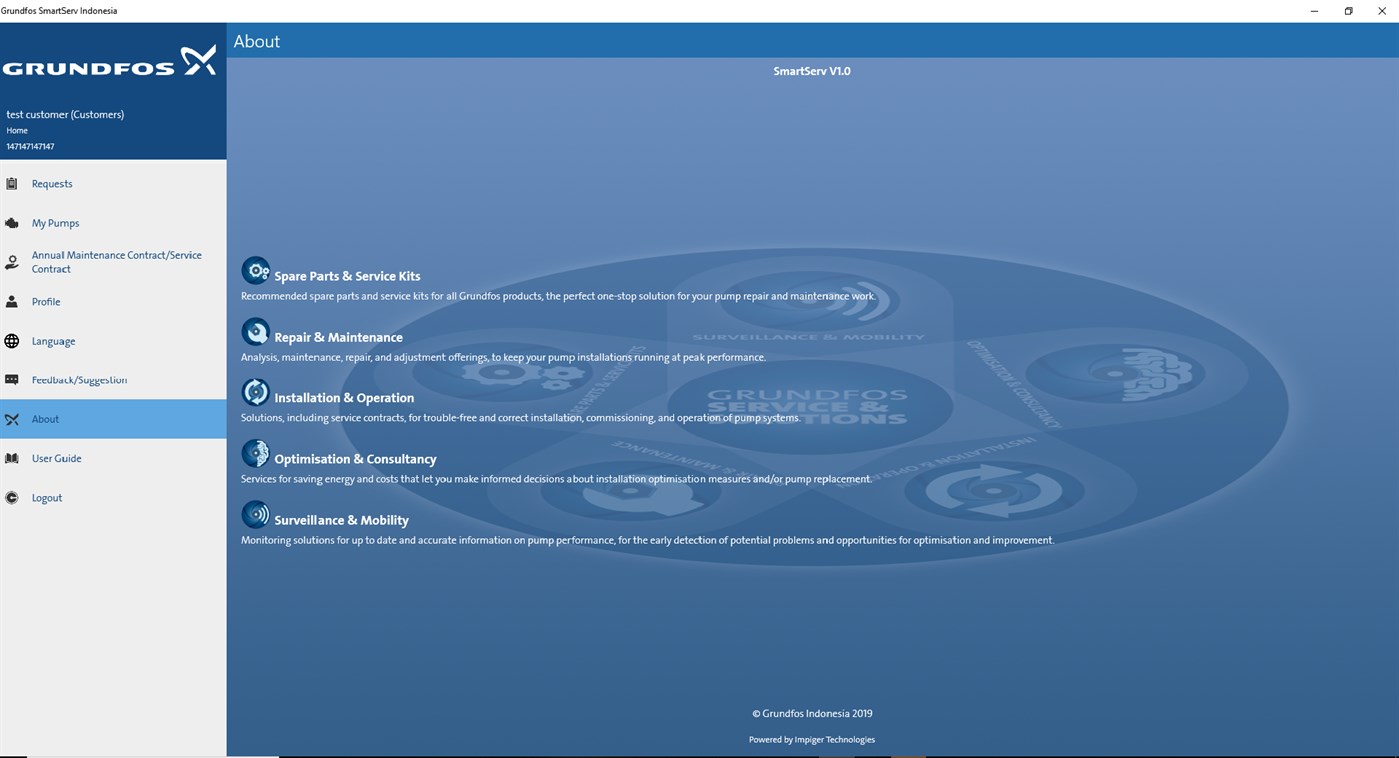Open the Optimisation & Consultancy icon
This screenshot has width=1399, height=758.
(255, 452)
